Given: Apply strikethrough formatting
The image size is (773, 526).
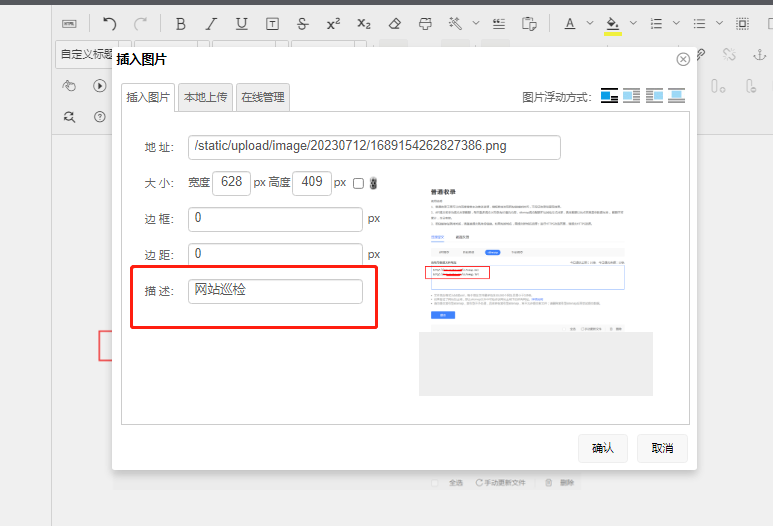Looking at the screenshot, I should [302, 23].
